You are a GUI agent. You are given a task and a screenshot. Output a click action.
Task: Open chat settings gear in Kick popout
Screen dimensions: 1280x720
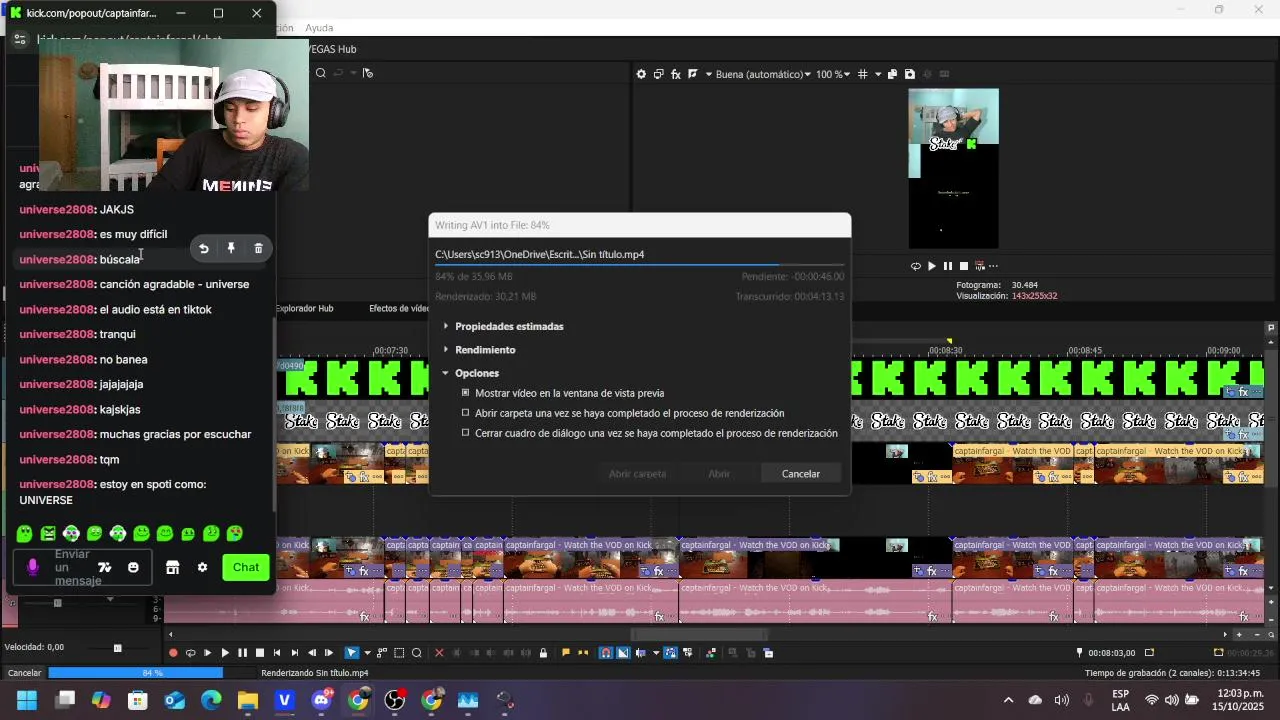click(x=202, y=567)
